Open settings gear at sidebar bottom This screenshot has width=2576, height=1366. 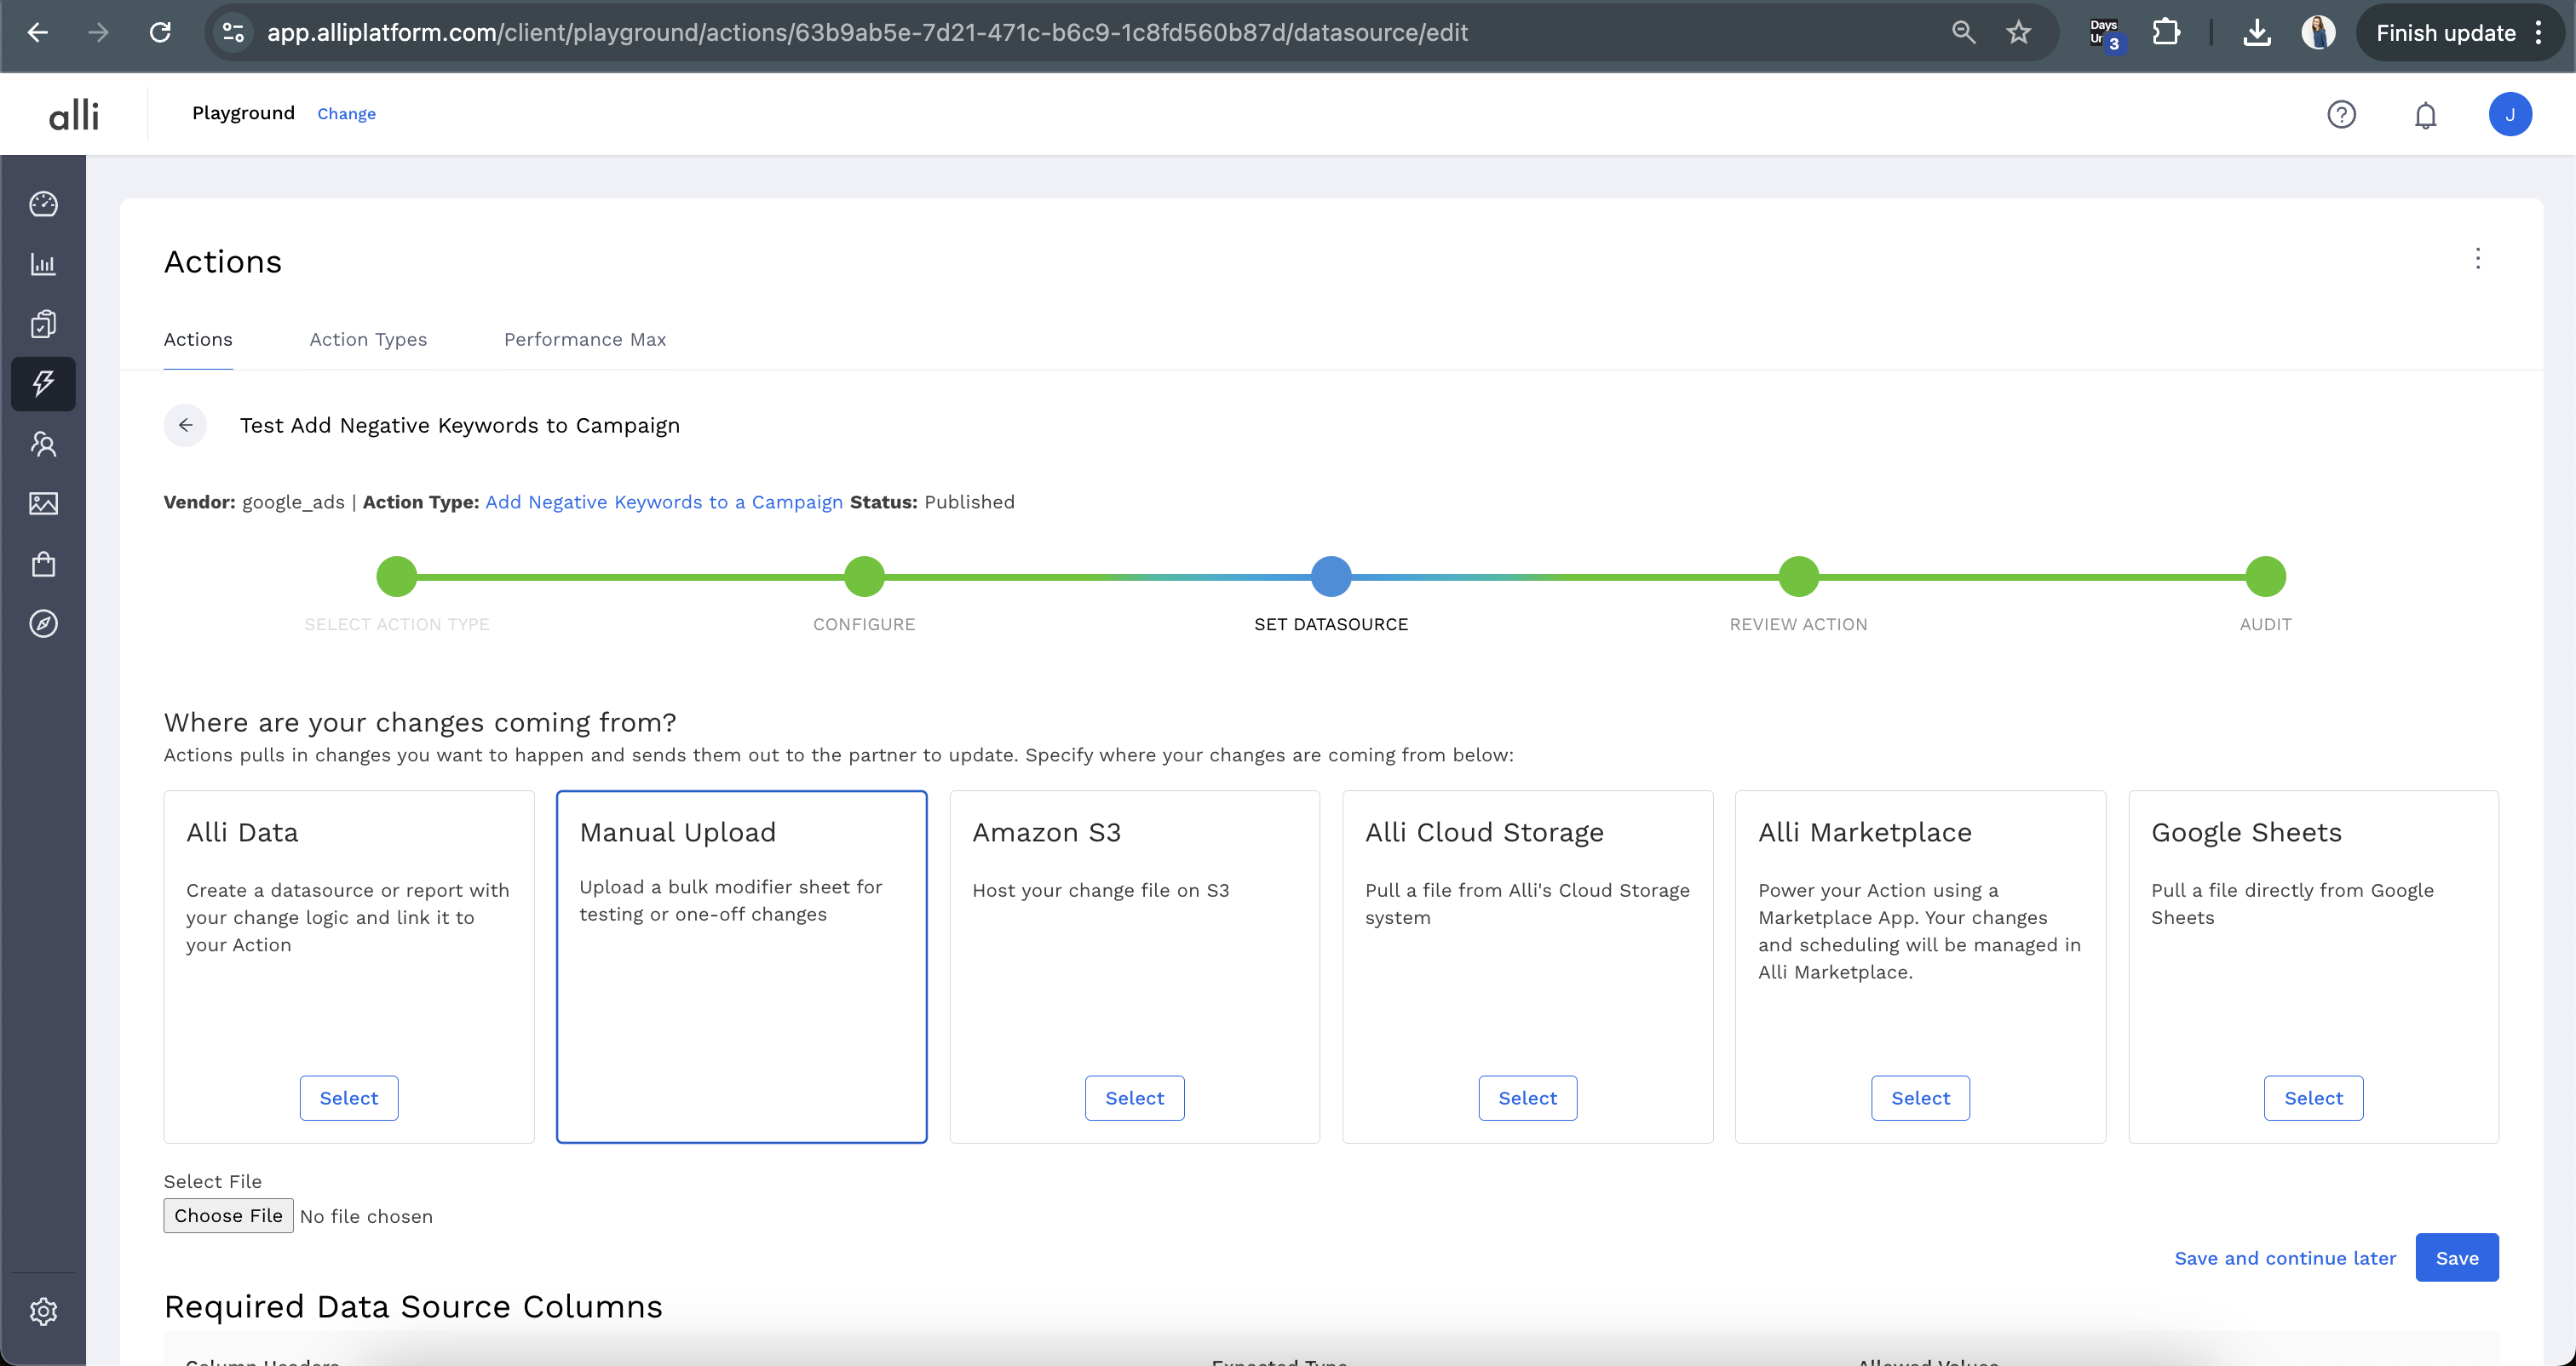click(x=43, y=1311)
